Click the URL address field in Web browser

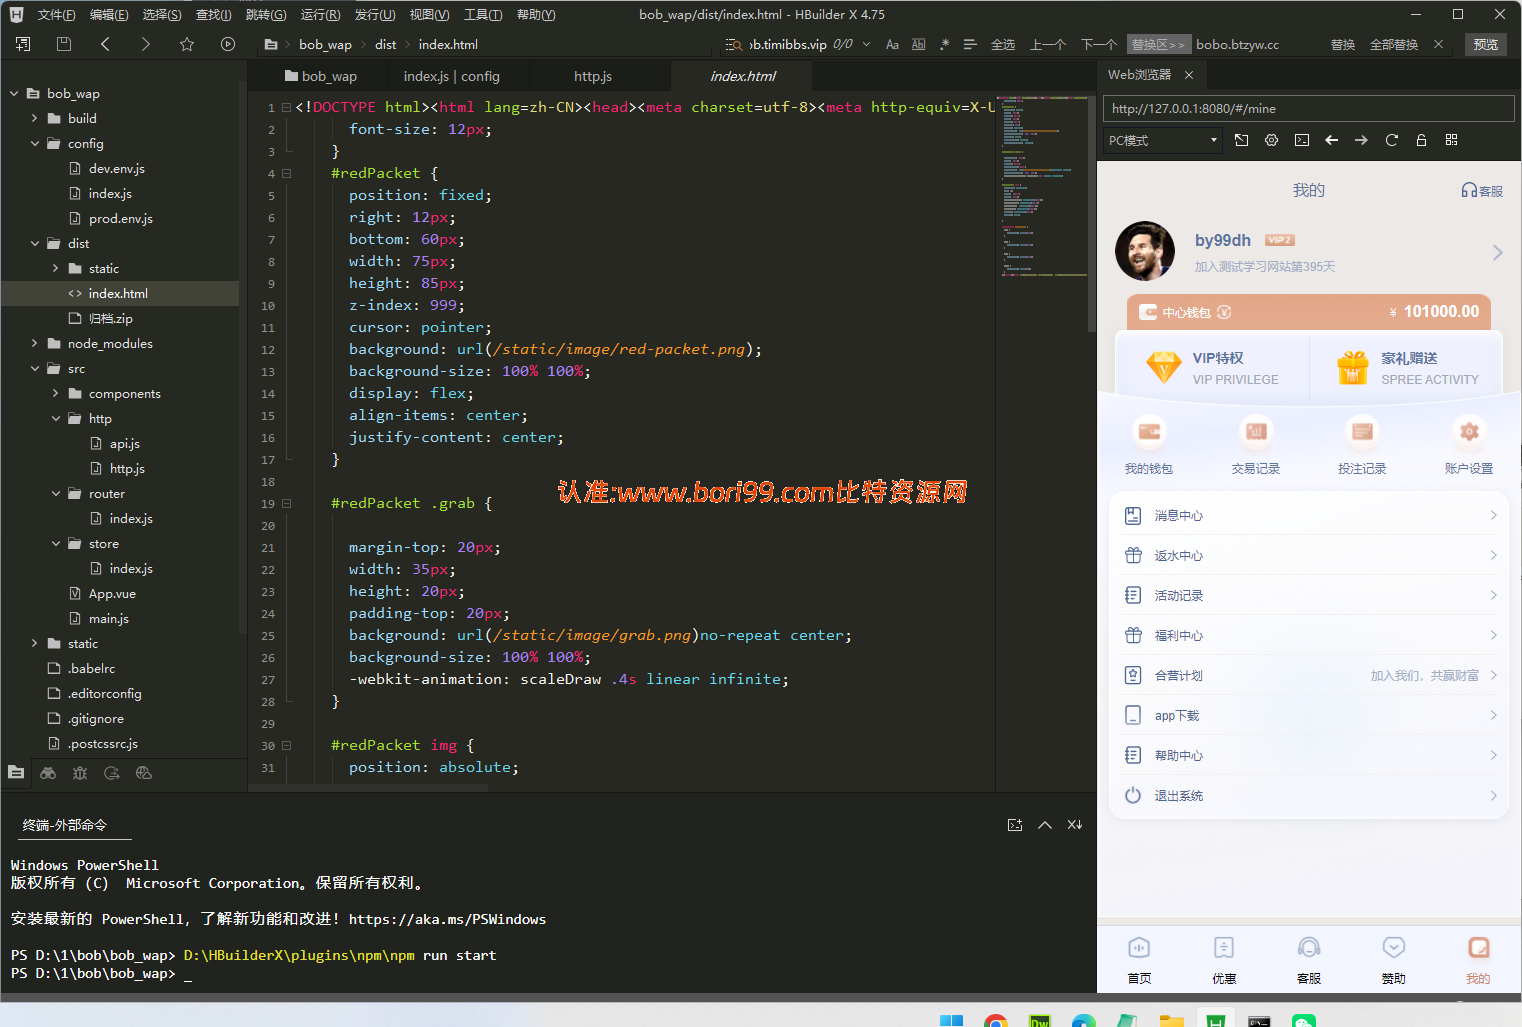1308,108
